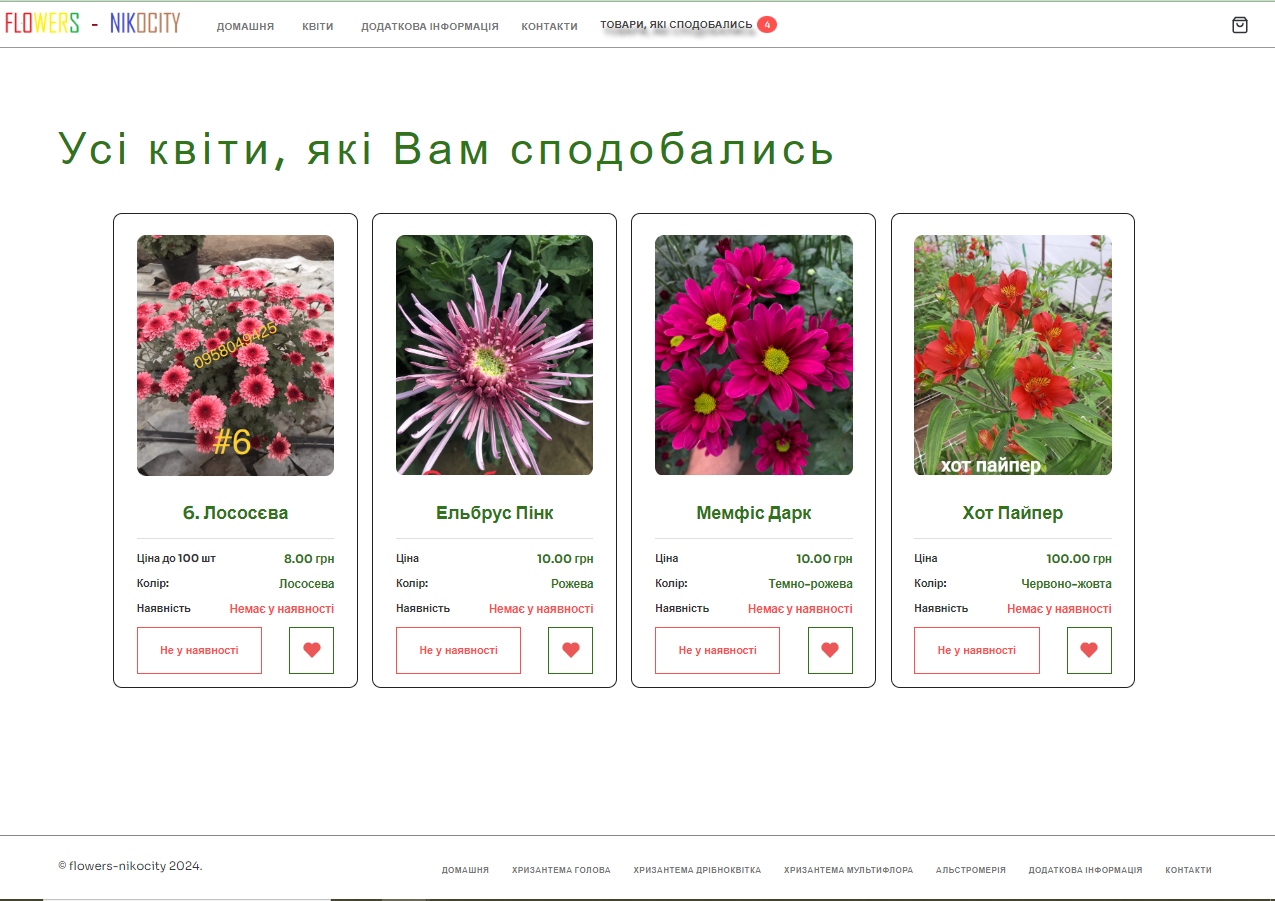Unlike 6. Лососєва with heart button
Screen dimensions: 1275x901
[311, 650]
